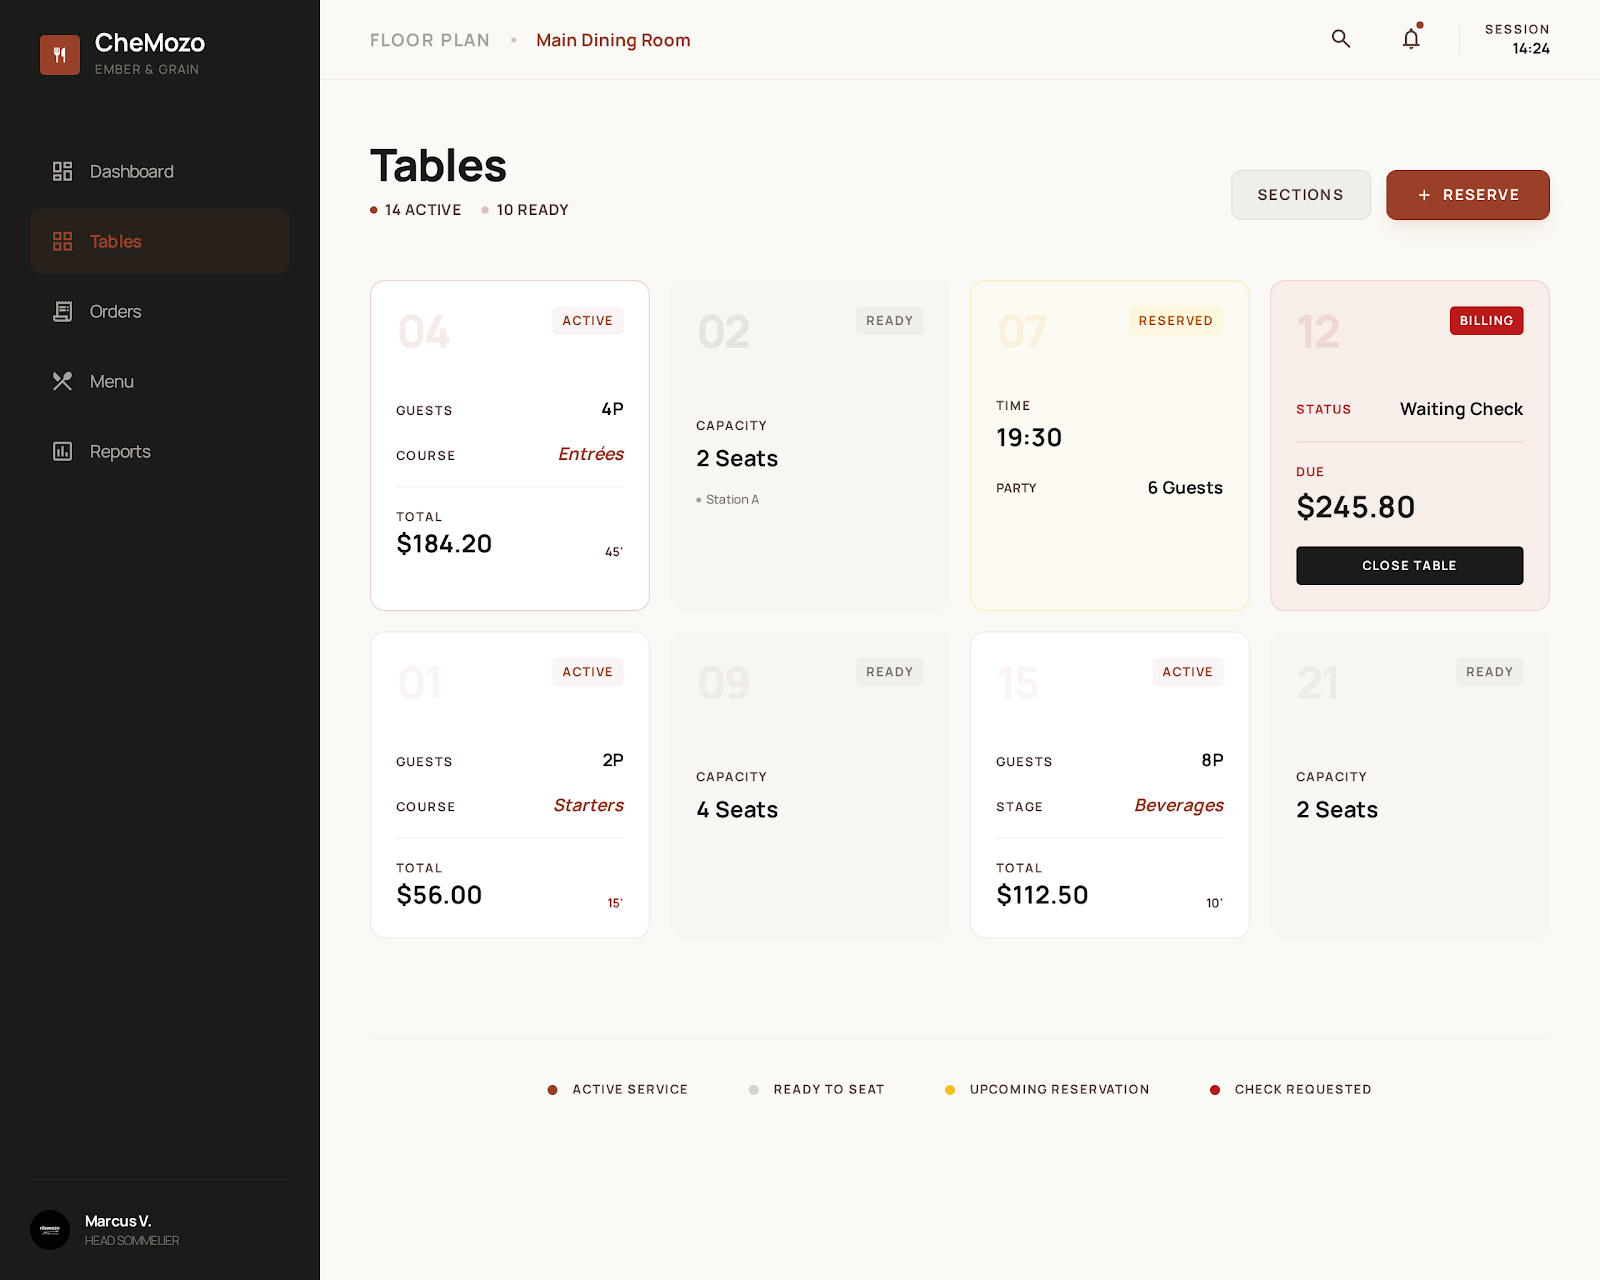Open table 04 card number

coord(424,332)
